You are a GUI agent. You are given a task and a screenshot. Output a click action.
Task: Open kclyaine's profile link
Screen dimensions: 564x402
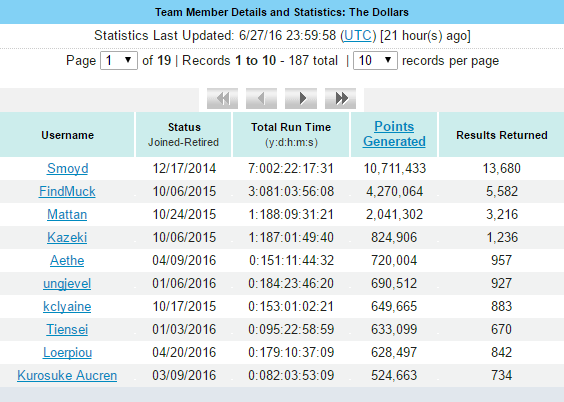(67, 307)
